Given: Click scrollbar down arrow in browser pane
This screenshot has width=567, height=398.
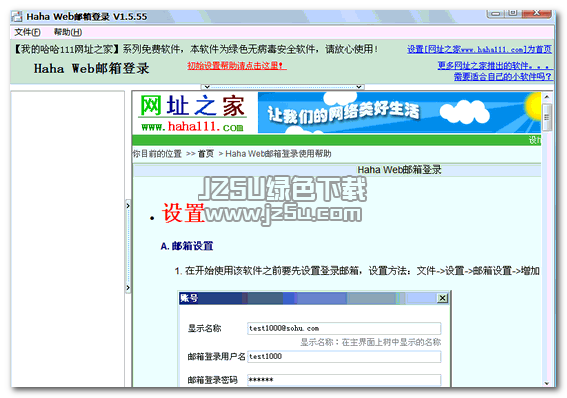Looking at the screenshot, I should pos(547,383).
